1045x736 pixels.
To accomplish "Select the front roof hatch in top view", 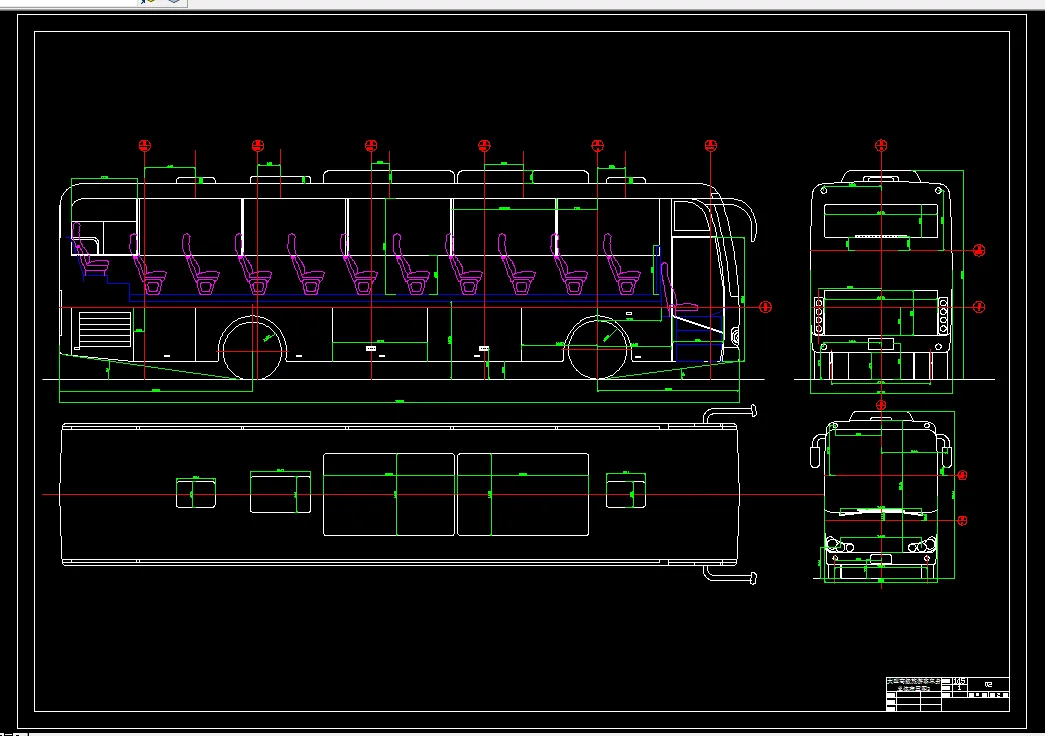I will (626, 491).
